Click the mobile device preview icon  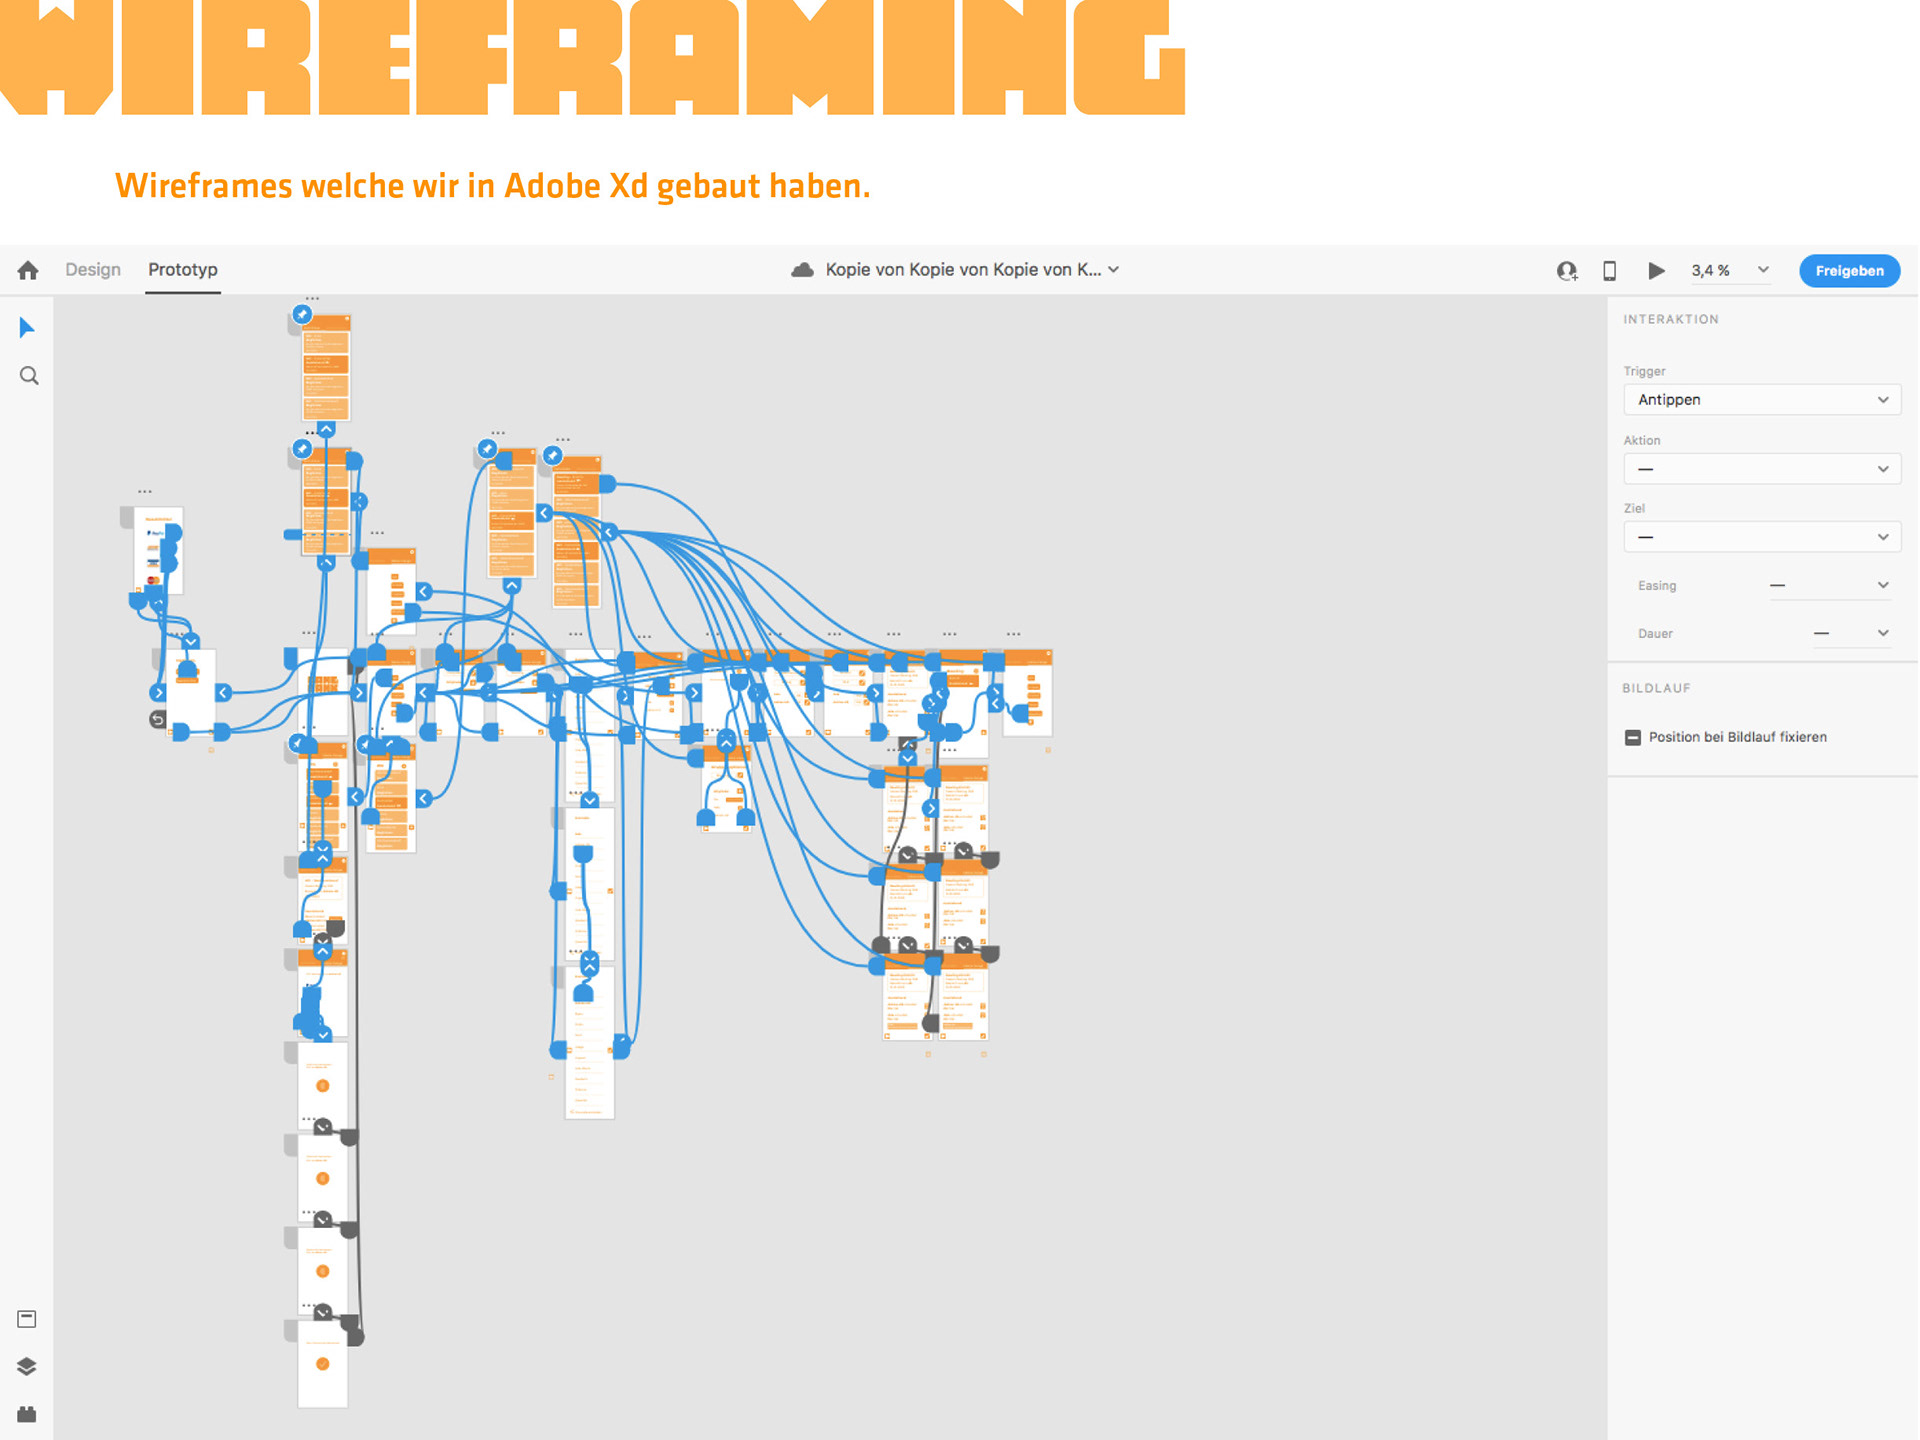click(x=1609, y=271)
